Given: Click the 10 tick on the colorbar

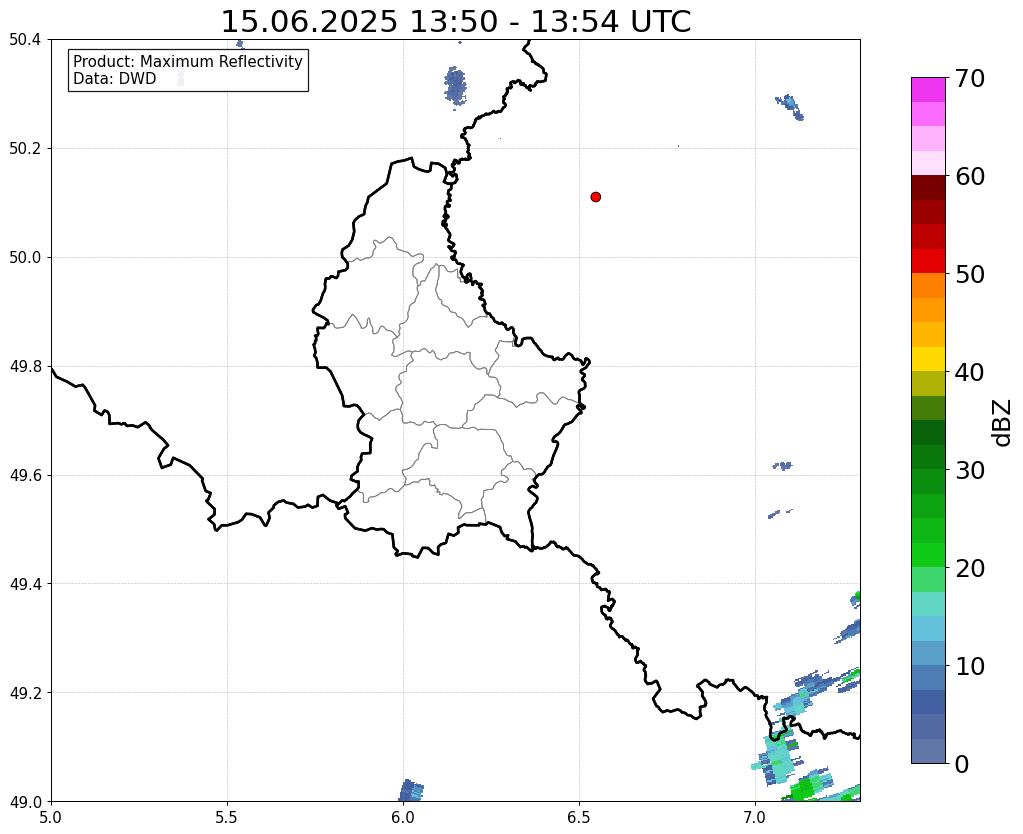Looking at the screenshot, I should tap(970, 666).
